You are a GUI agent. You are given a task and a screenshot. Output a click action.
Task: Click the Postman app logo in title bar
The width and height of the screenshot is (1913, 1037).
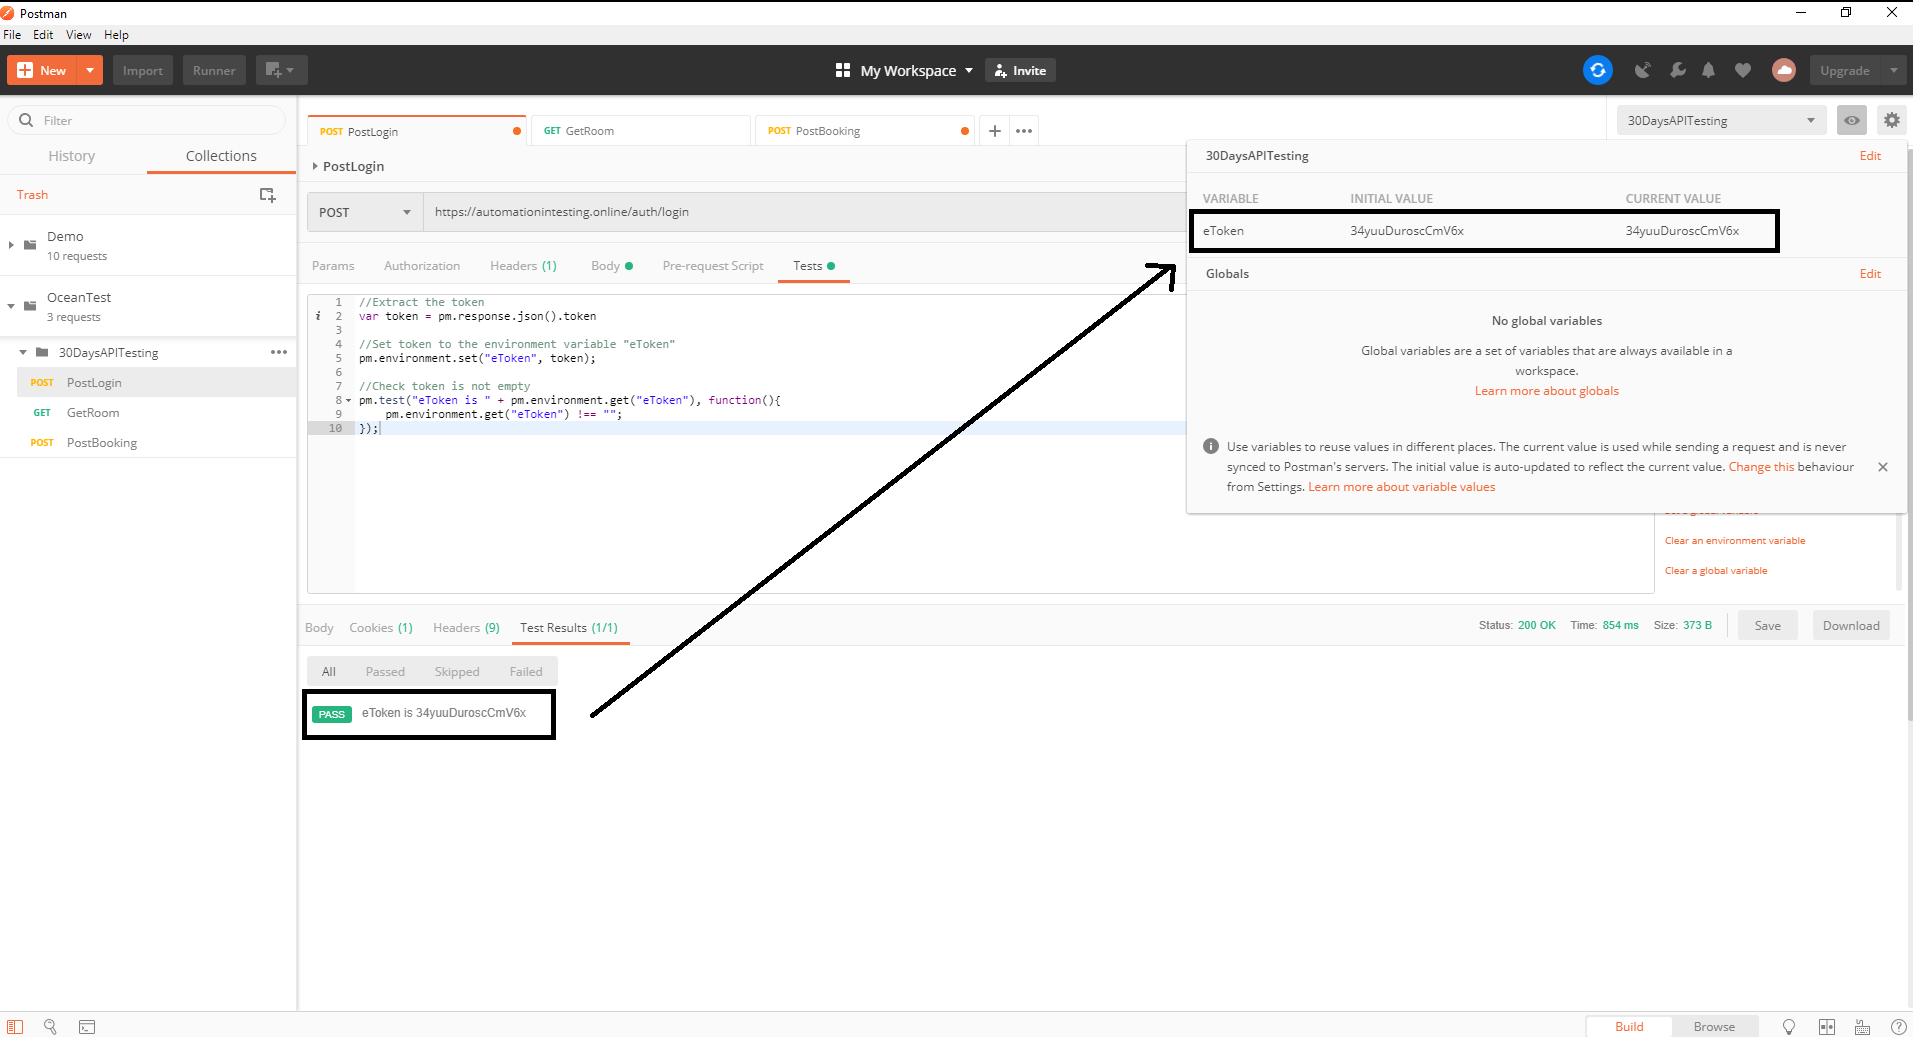8,13
